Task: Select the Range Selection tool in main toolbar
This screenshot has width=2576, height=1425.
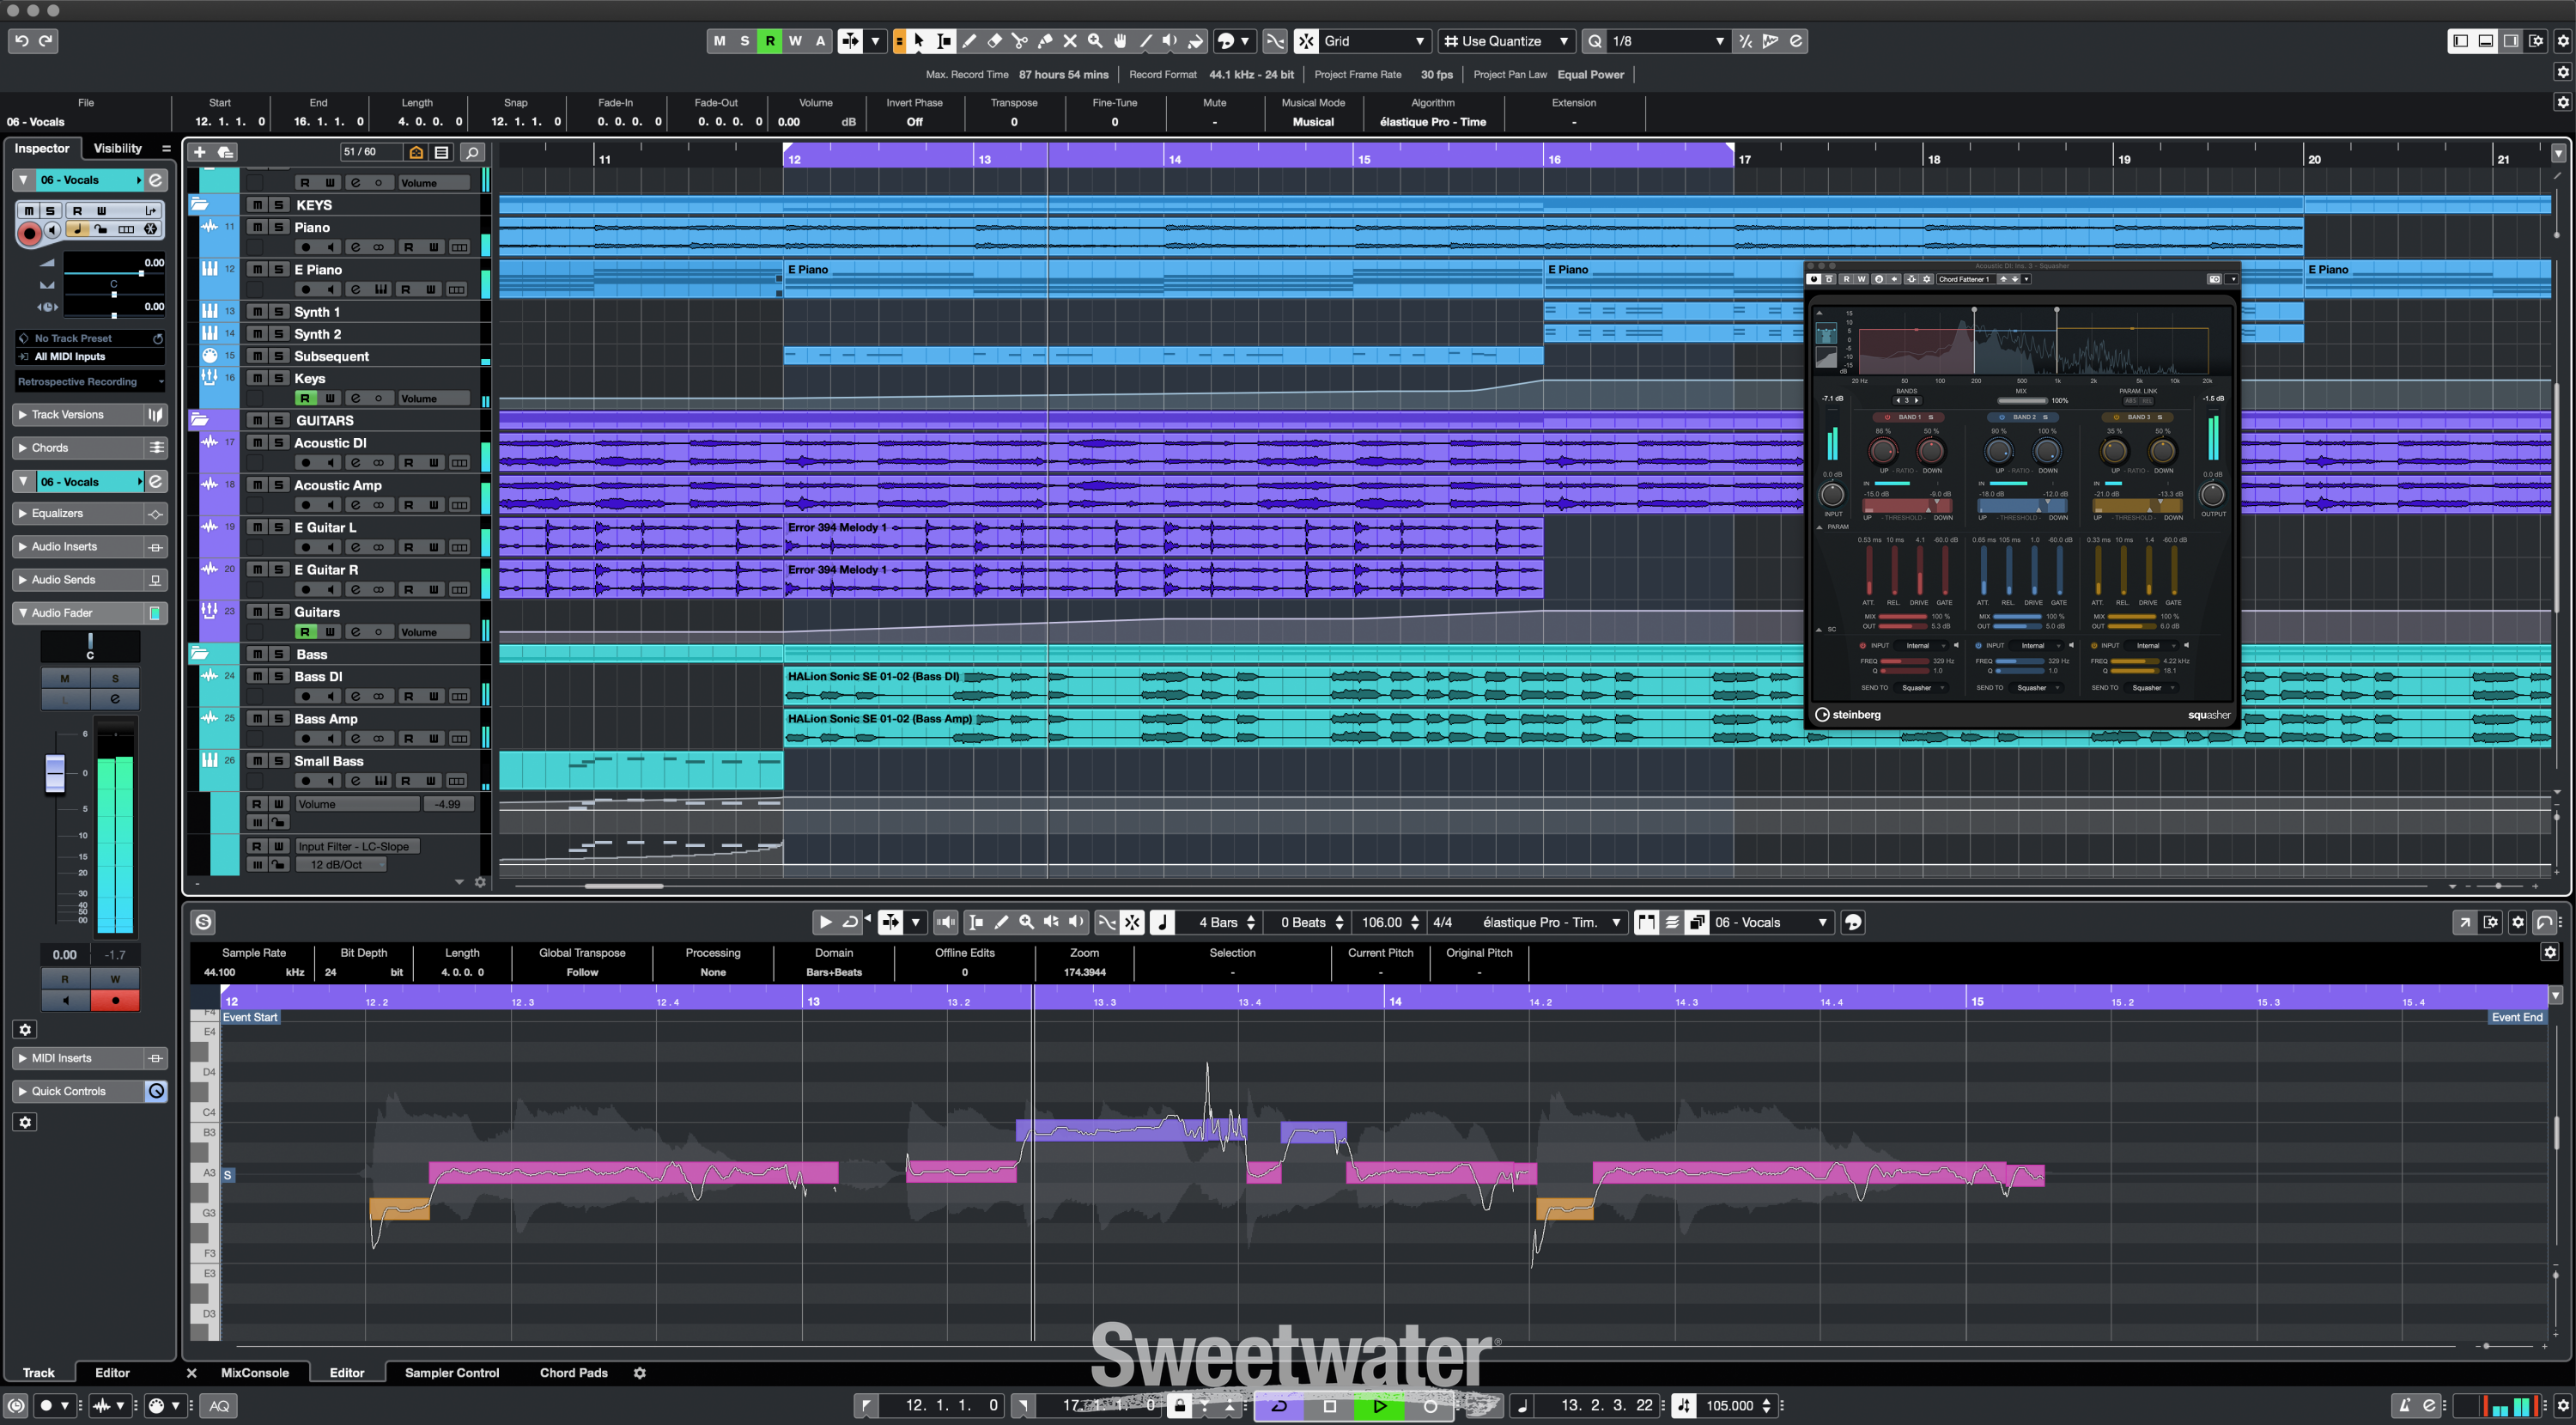Action: pos(944,41)
